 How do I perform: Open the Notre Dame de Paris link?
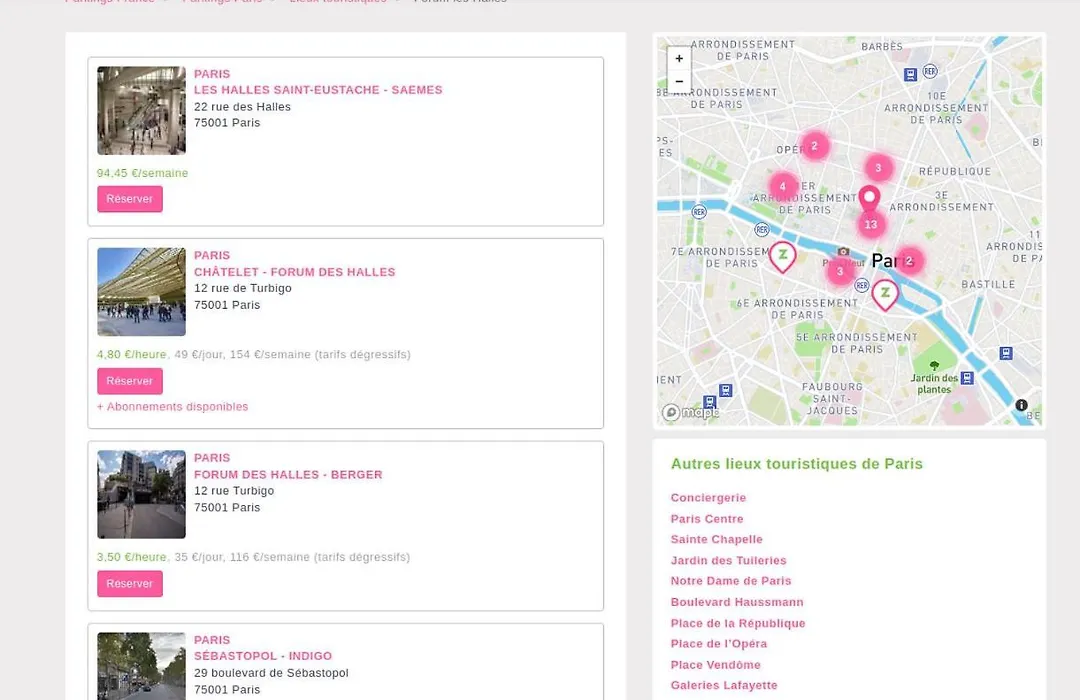coord(731,581)
